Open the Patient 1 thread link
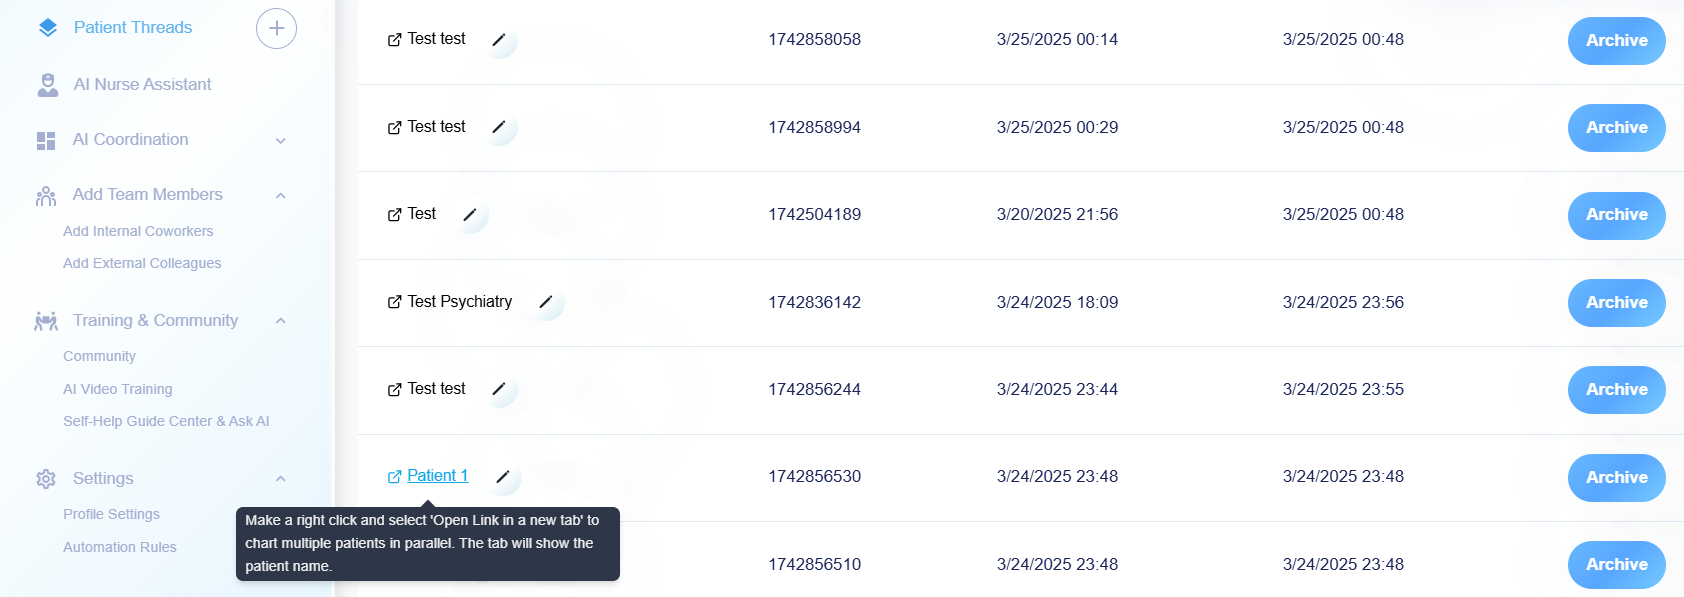The image size is (1684, 597). point(437,476)
